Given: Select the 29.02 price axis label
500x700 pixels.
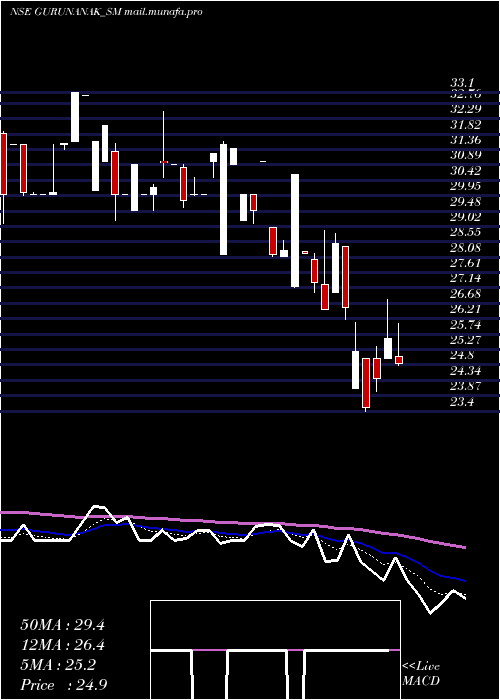Looking at the screenshot, I should tap(466, 217).
